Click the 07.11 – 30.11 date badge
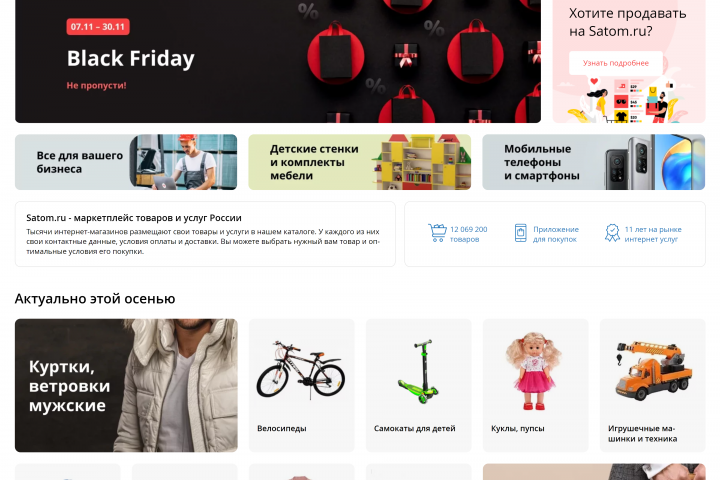This screenshot has width=720, height=480. pyautogui.click(x=98, y=27)
